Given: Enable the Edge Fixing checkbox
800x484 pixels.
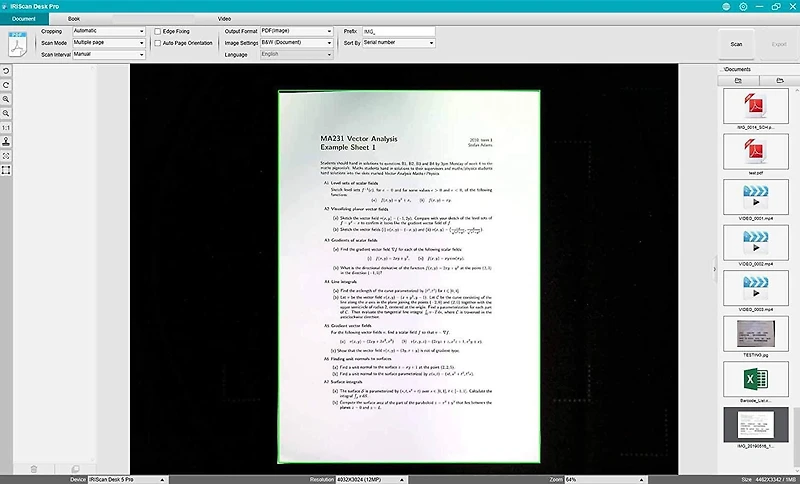Looking at the screenshot, I should click(158, 31).
